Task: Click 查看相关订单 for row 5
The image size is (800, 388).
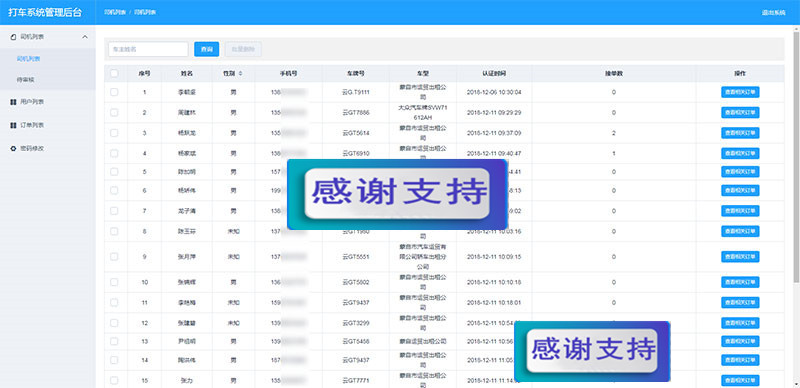Action: (x=740, y=172)
